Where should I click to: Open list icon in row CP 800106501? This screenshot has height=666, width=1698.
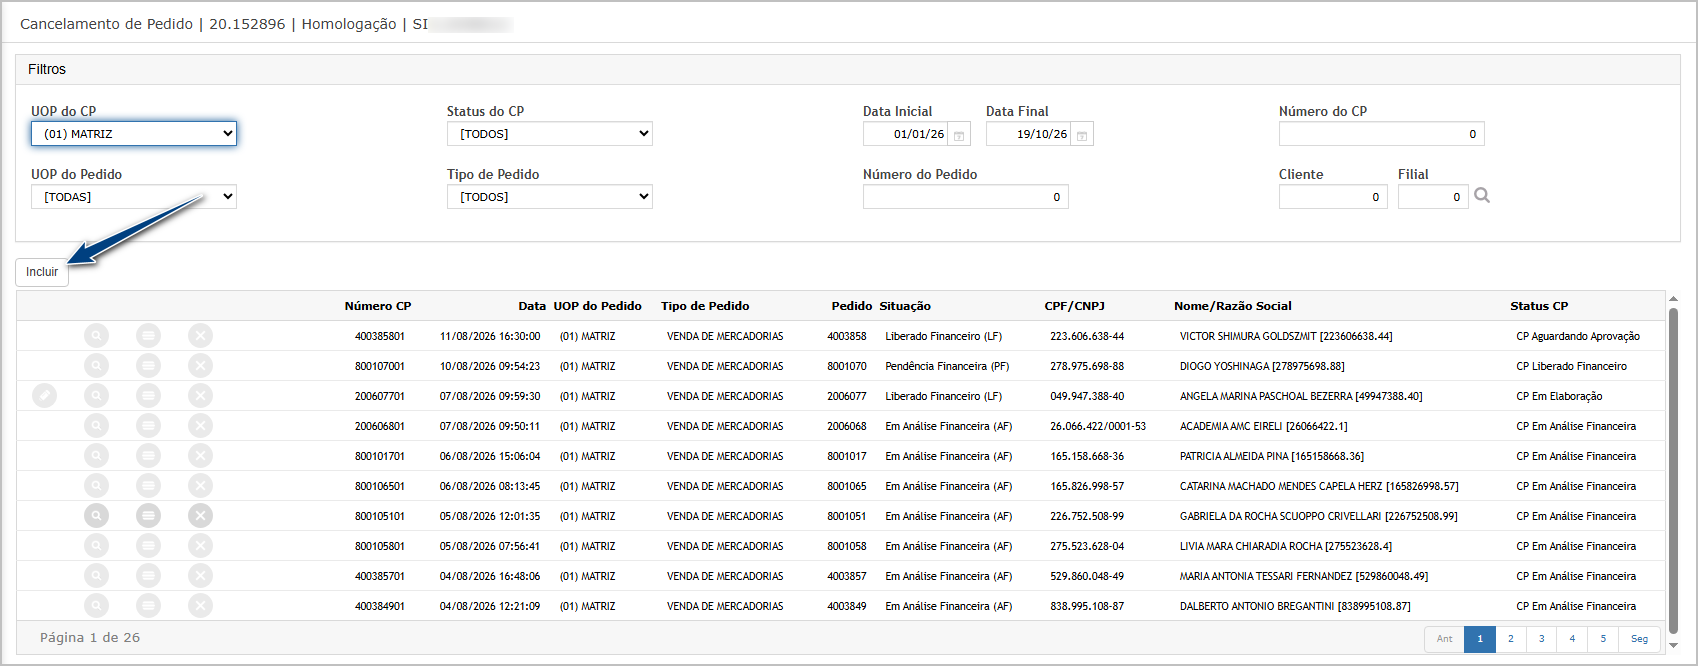[148, 486]
